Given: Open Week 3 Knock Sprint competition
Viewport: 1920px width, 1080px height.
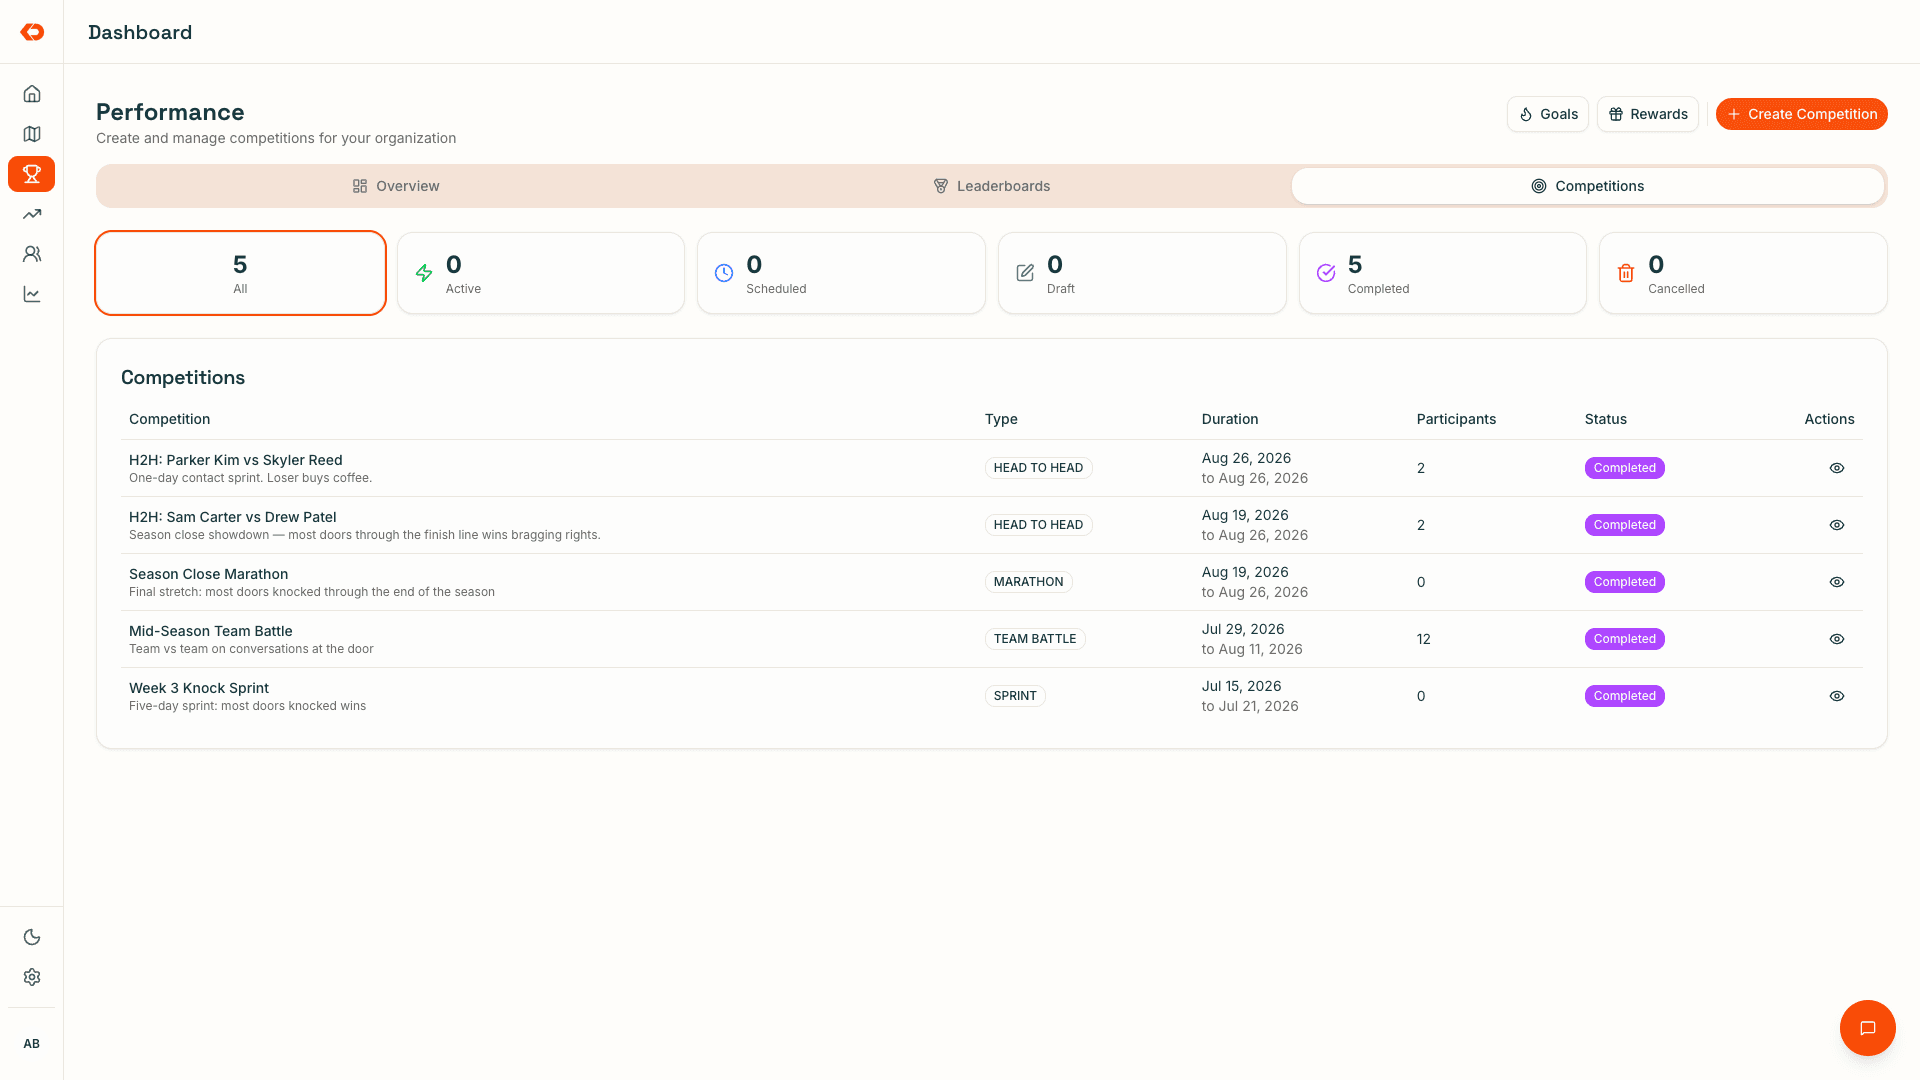Looking at the screenshot, I should click(199, 688).
